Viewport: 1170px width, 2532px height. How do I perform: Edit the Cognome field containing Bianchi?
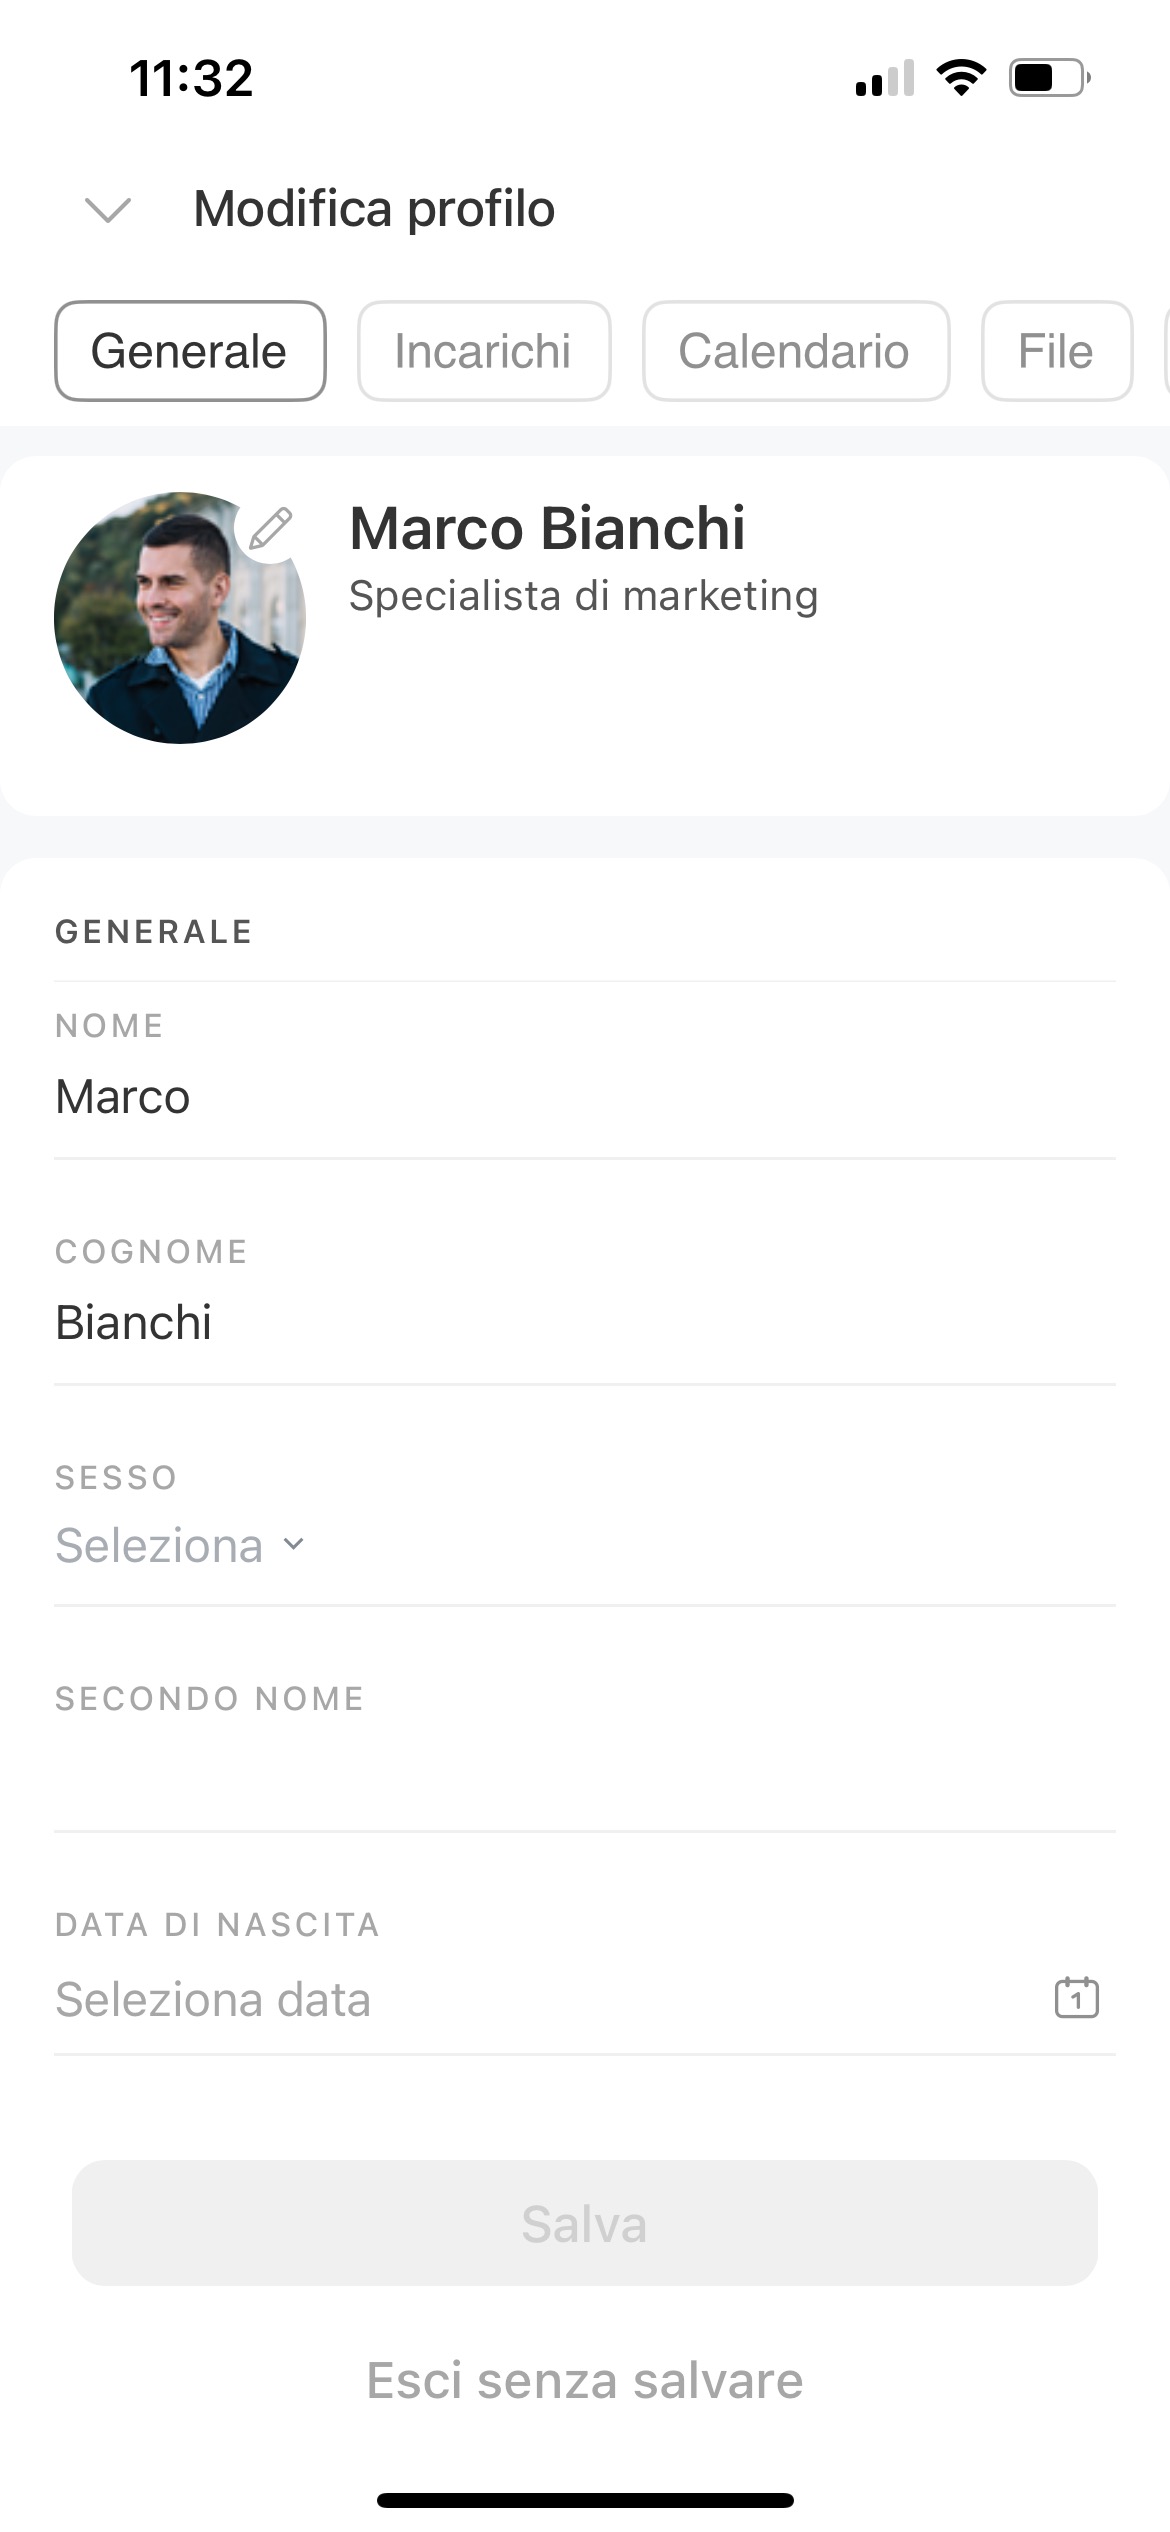(584, 1322)
